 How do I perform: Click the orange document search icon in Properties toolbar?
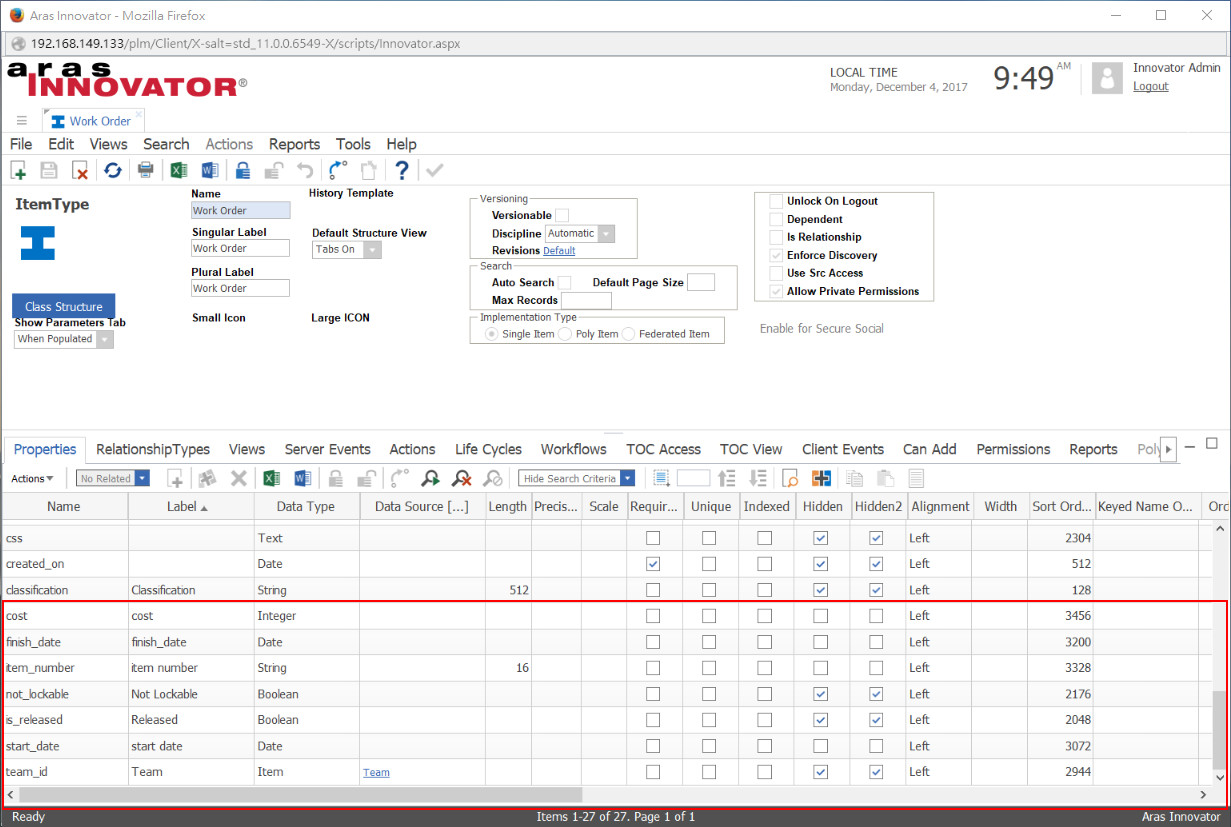click(x=790, y=478)
